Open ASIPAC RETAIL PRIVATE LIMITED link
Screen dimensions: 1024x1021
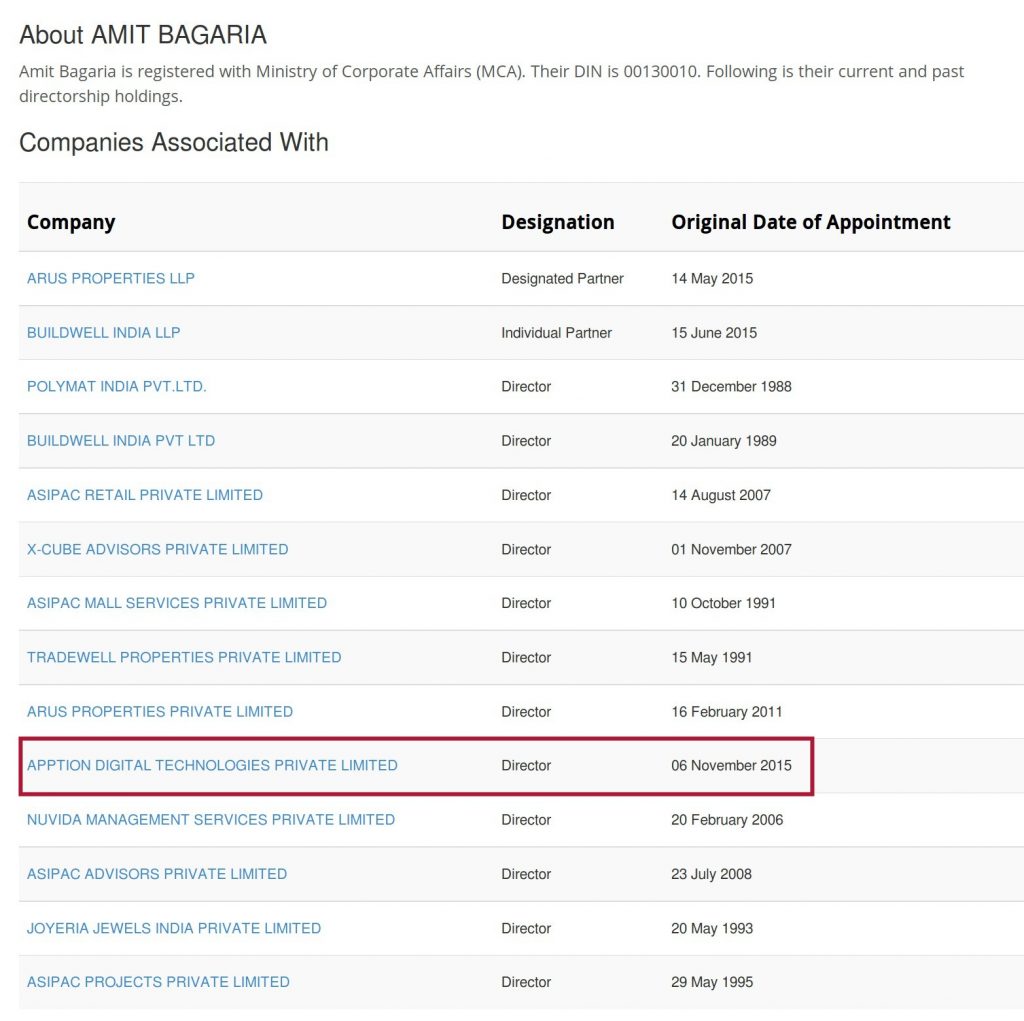[x=144, y=495]
